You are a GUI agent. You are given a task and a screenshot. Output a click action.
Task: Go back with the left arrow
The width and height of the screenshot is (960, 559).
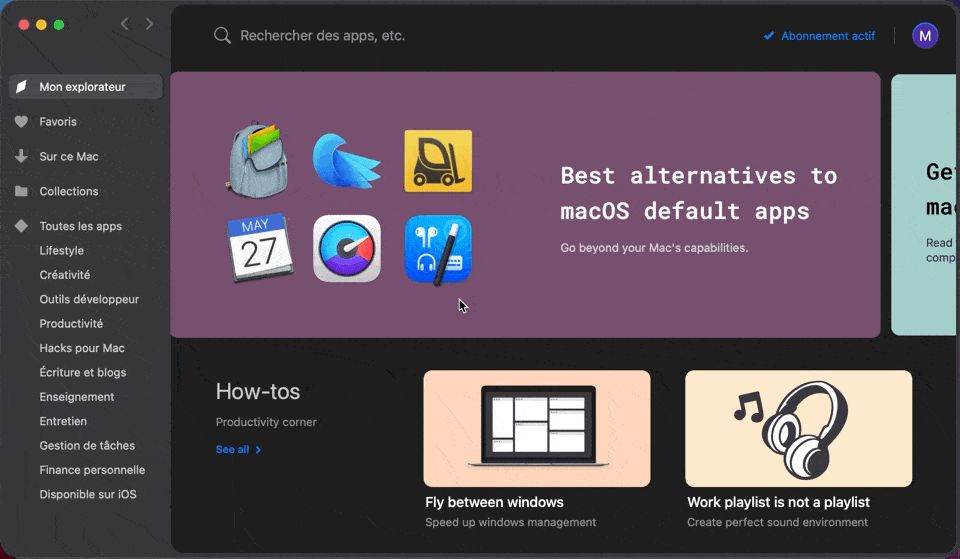(125, 24)
